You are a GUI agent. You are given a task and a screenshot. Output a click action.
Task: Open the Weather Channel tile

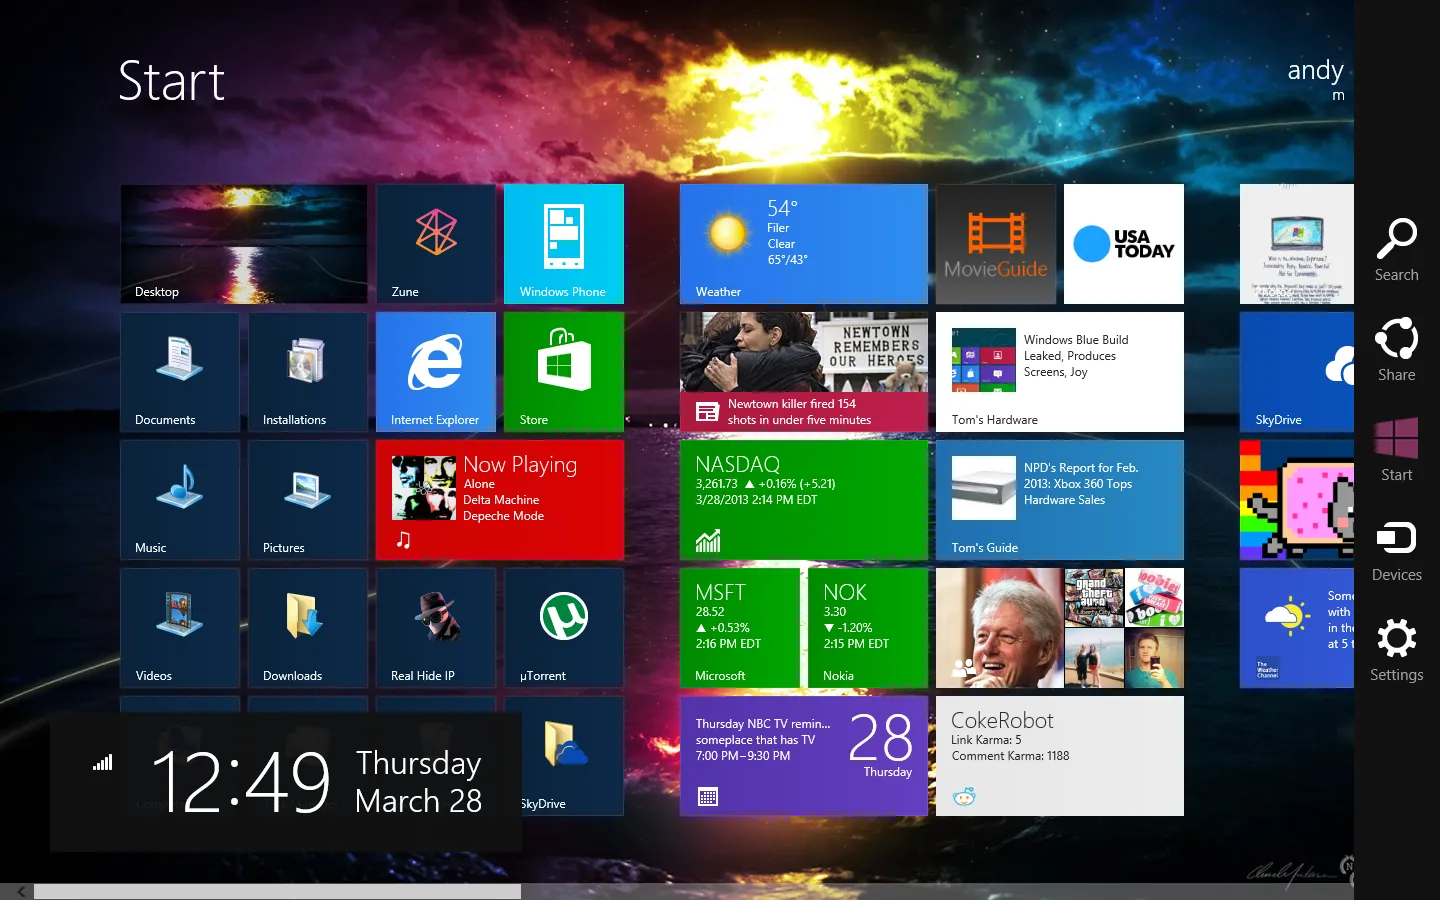[x=1297, y=628]
